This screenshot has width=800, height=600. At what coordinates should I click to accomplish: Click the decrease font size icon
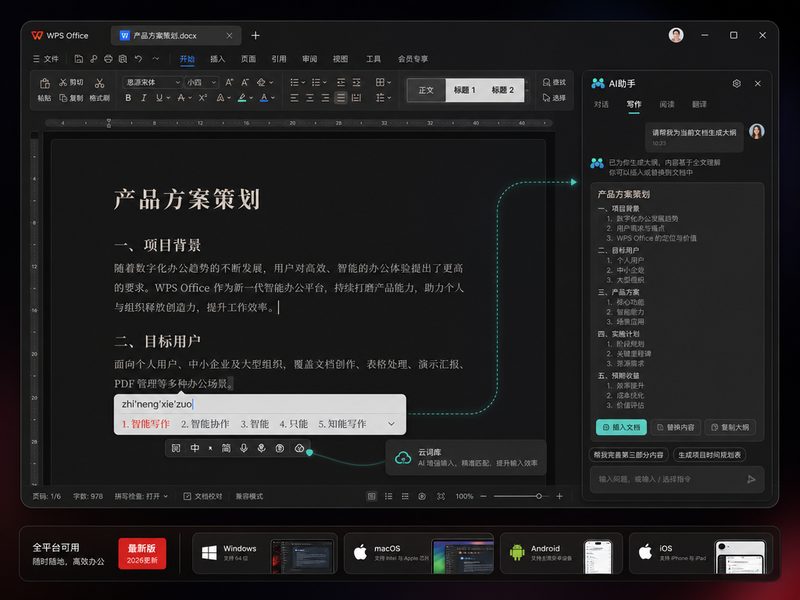coord(245,82)
